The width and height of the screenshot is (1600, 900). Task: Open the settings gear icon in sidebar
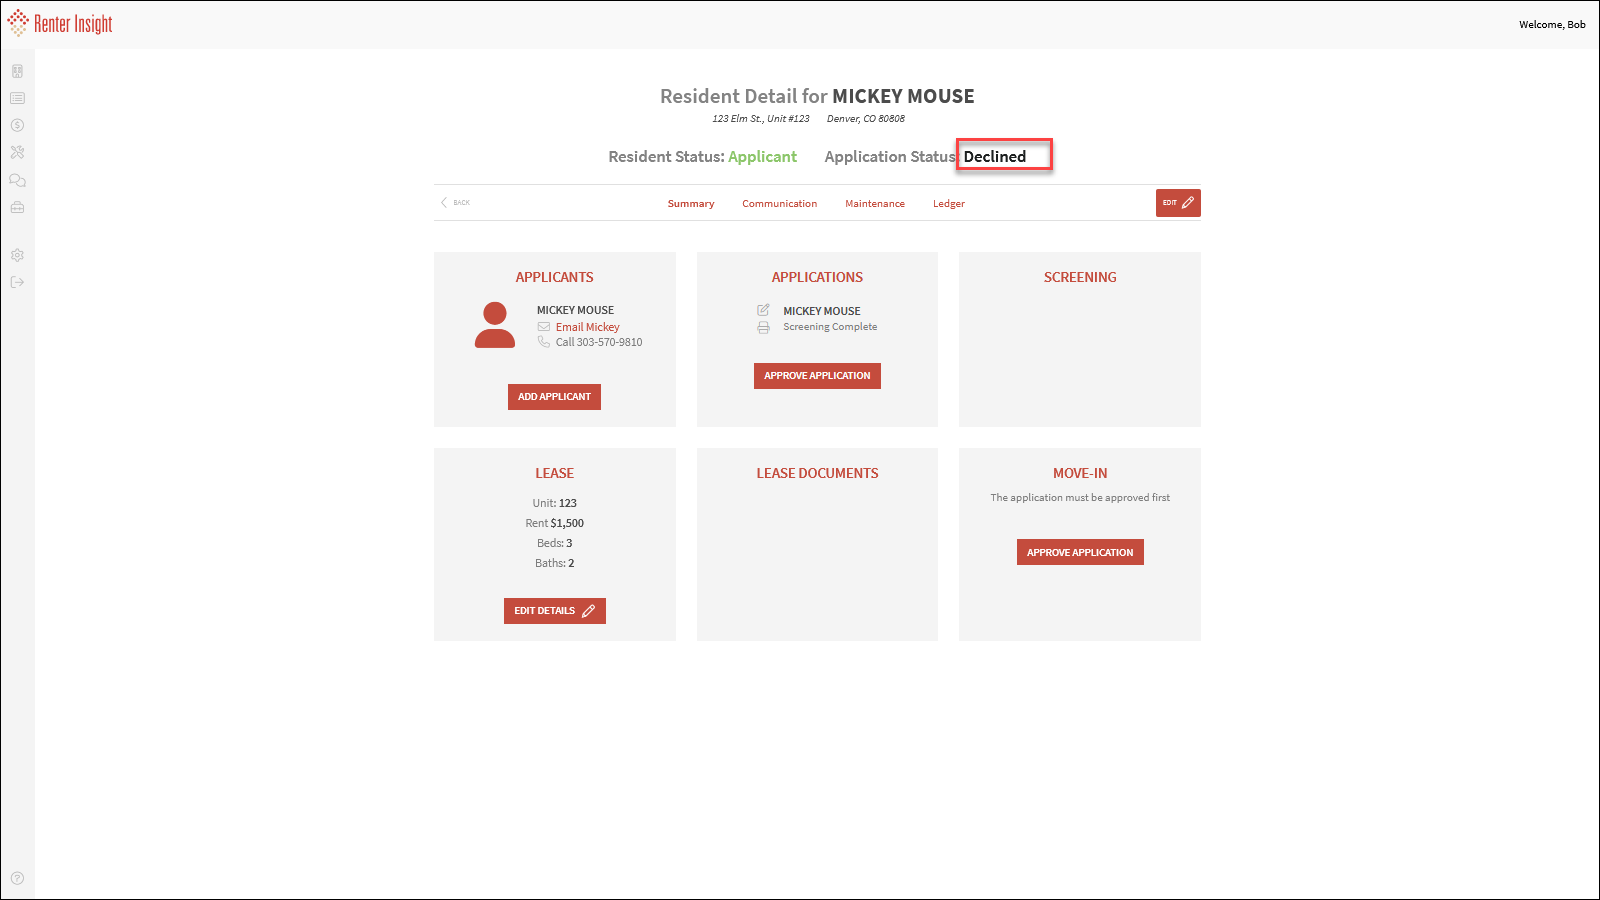click(x=17, y=255)
